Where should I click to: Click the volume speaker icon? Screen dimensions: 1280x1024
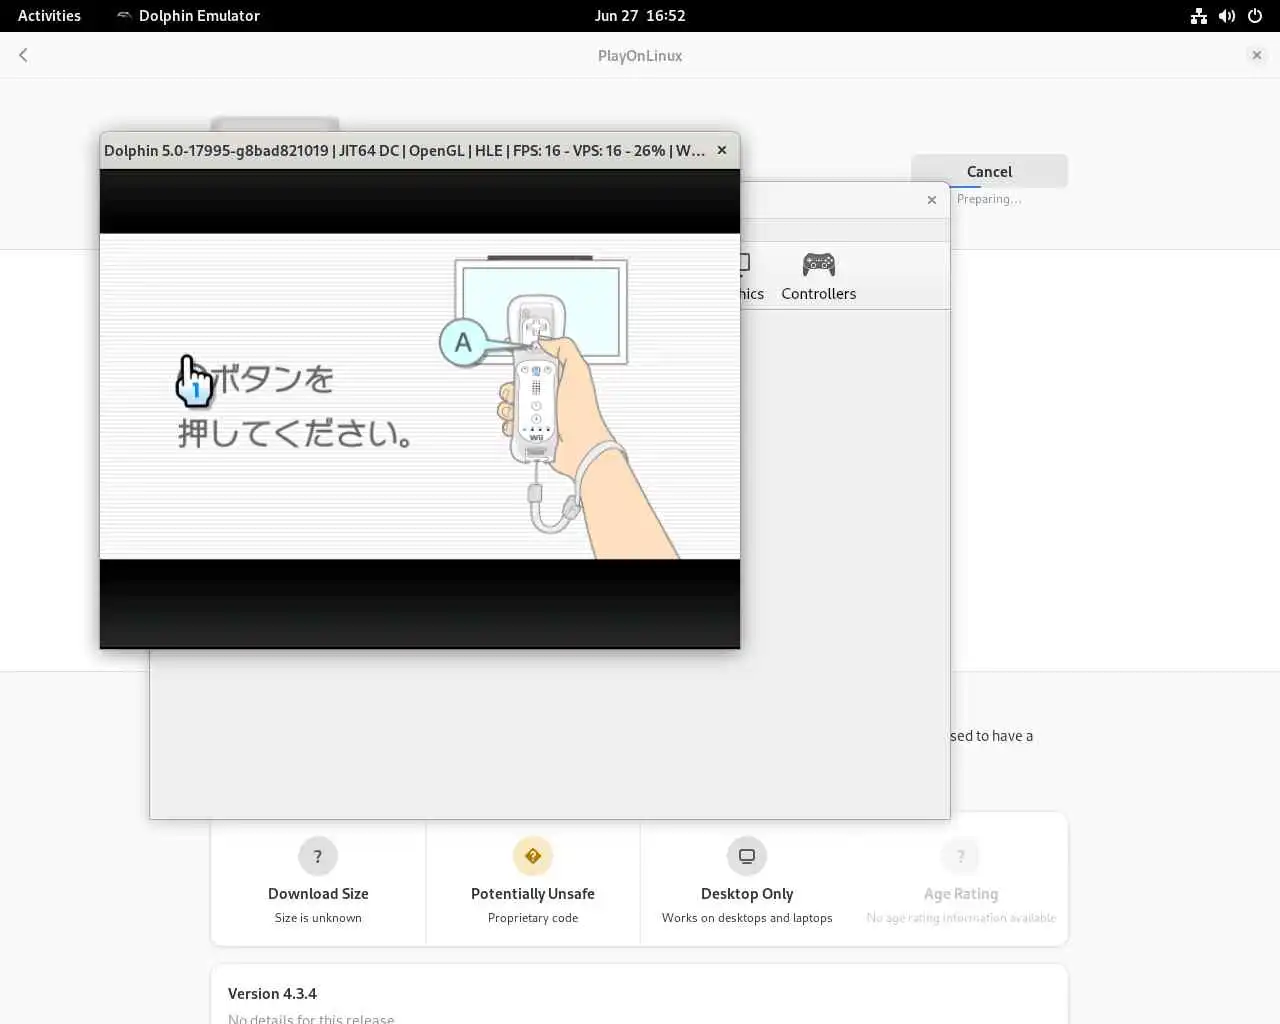[x=1227, y=15]
